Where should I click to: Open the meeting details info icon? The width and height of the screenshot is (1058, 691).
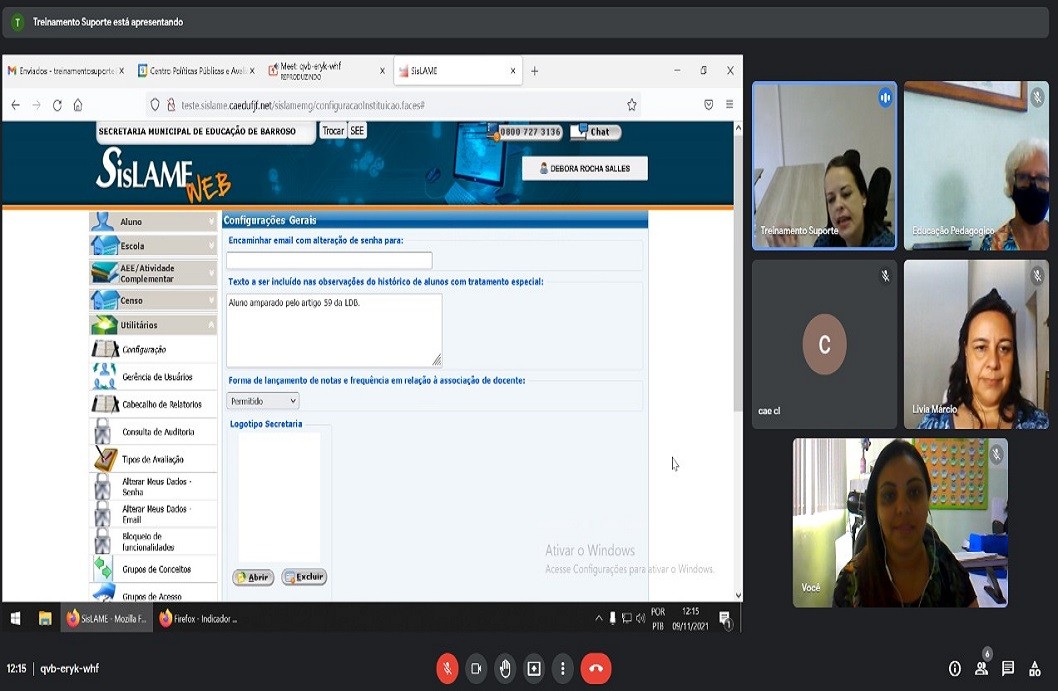point(955,669)
